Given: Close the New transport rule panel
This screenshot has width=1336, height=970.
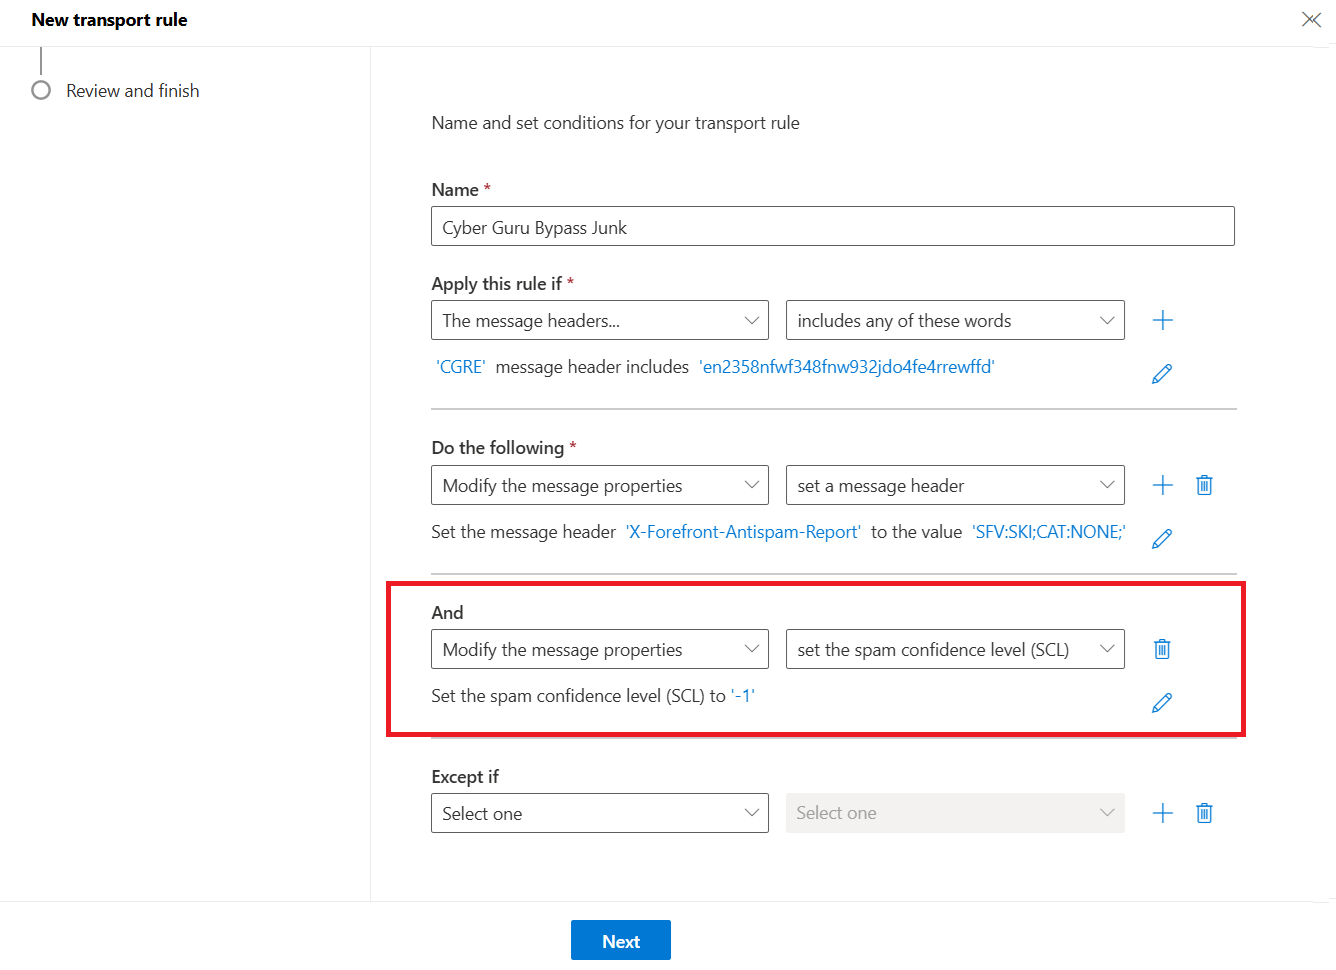Looking at the screenshot, I should point(1311,20).
